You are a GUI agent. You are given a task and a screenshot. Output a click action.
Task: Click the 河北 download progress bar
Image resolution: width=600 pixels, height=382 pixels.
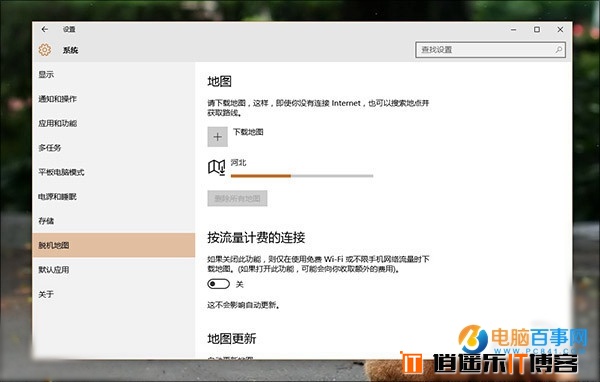click(302, 176)
